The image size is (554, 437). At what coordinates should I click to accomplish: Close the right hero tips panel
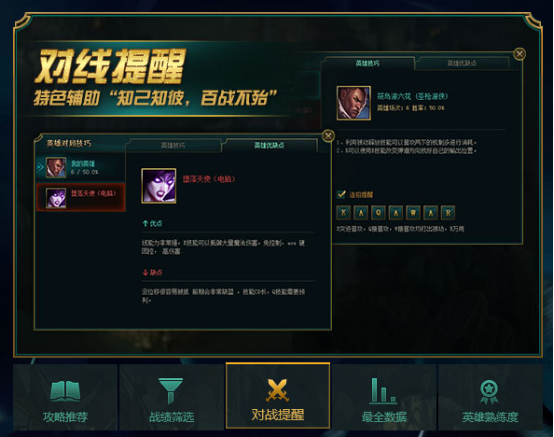[519, 54]
